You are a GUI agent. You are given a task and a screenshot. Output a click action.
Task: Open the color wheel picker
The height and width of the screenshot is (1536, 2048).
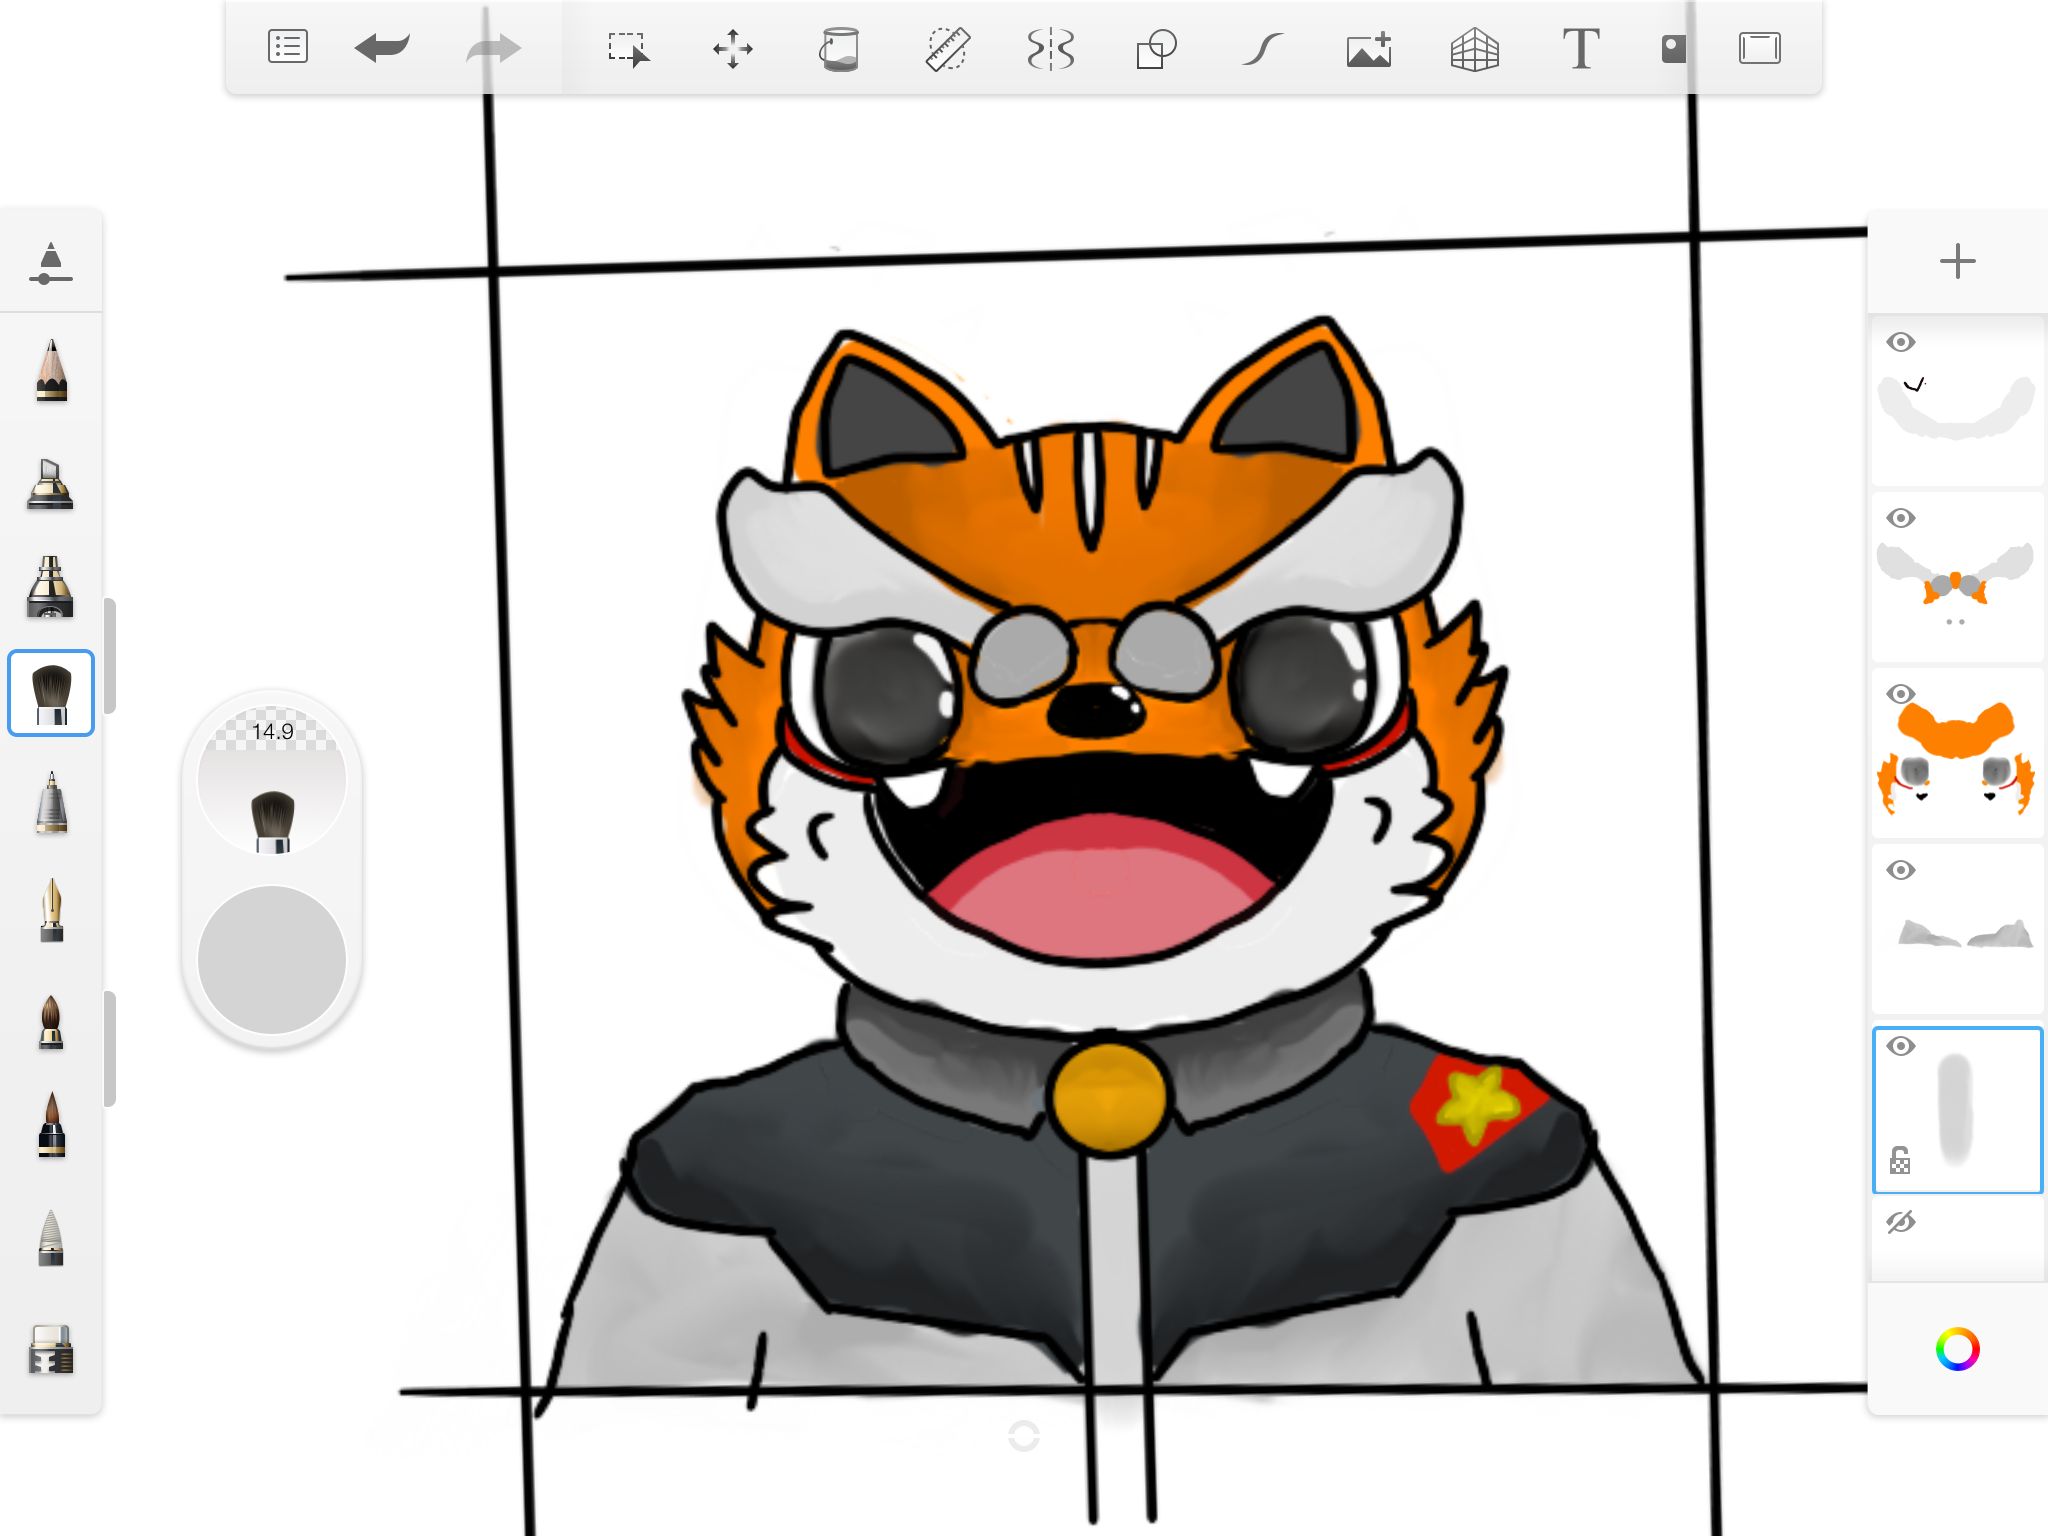pos(1957,1349)
